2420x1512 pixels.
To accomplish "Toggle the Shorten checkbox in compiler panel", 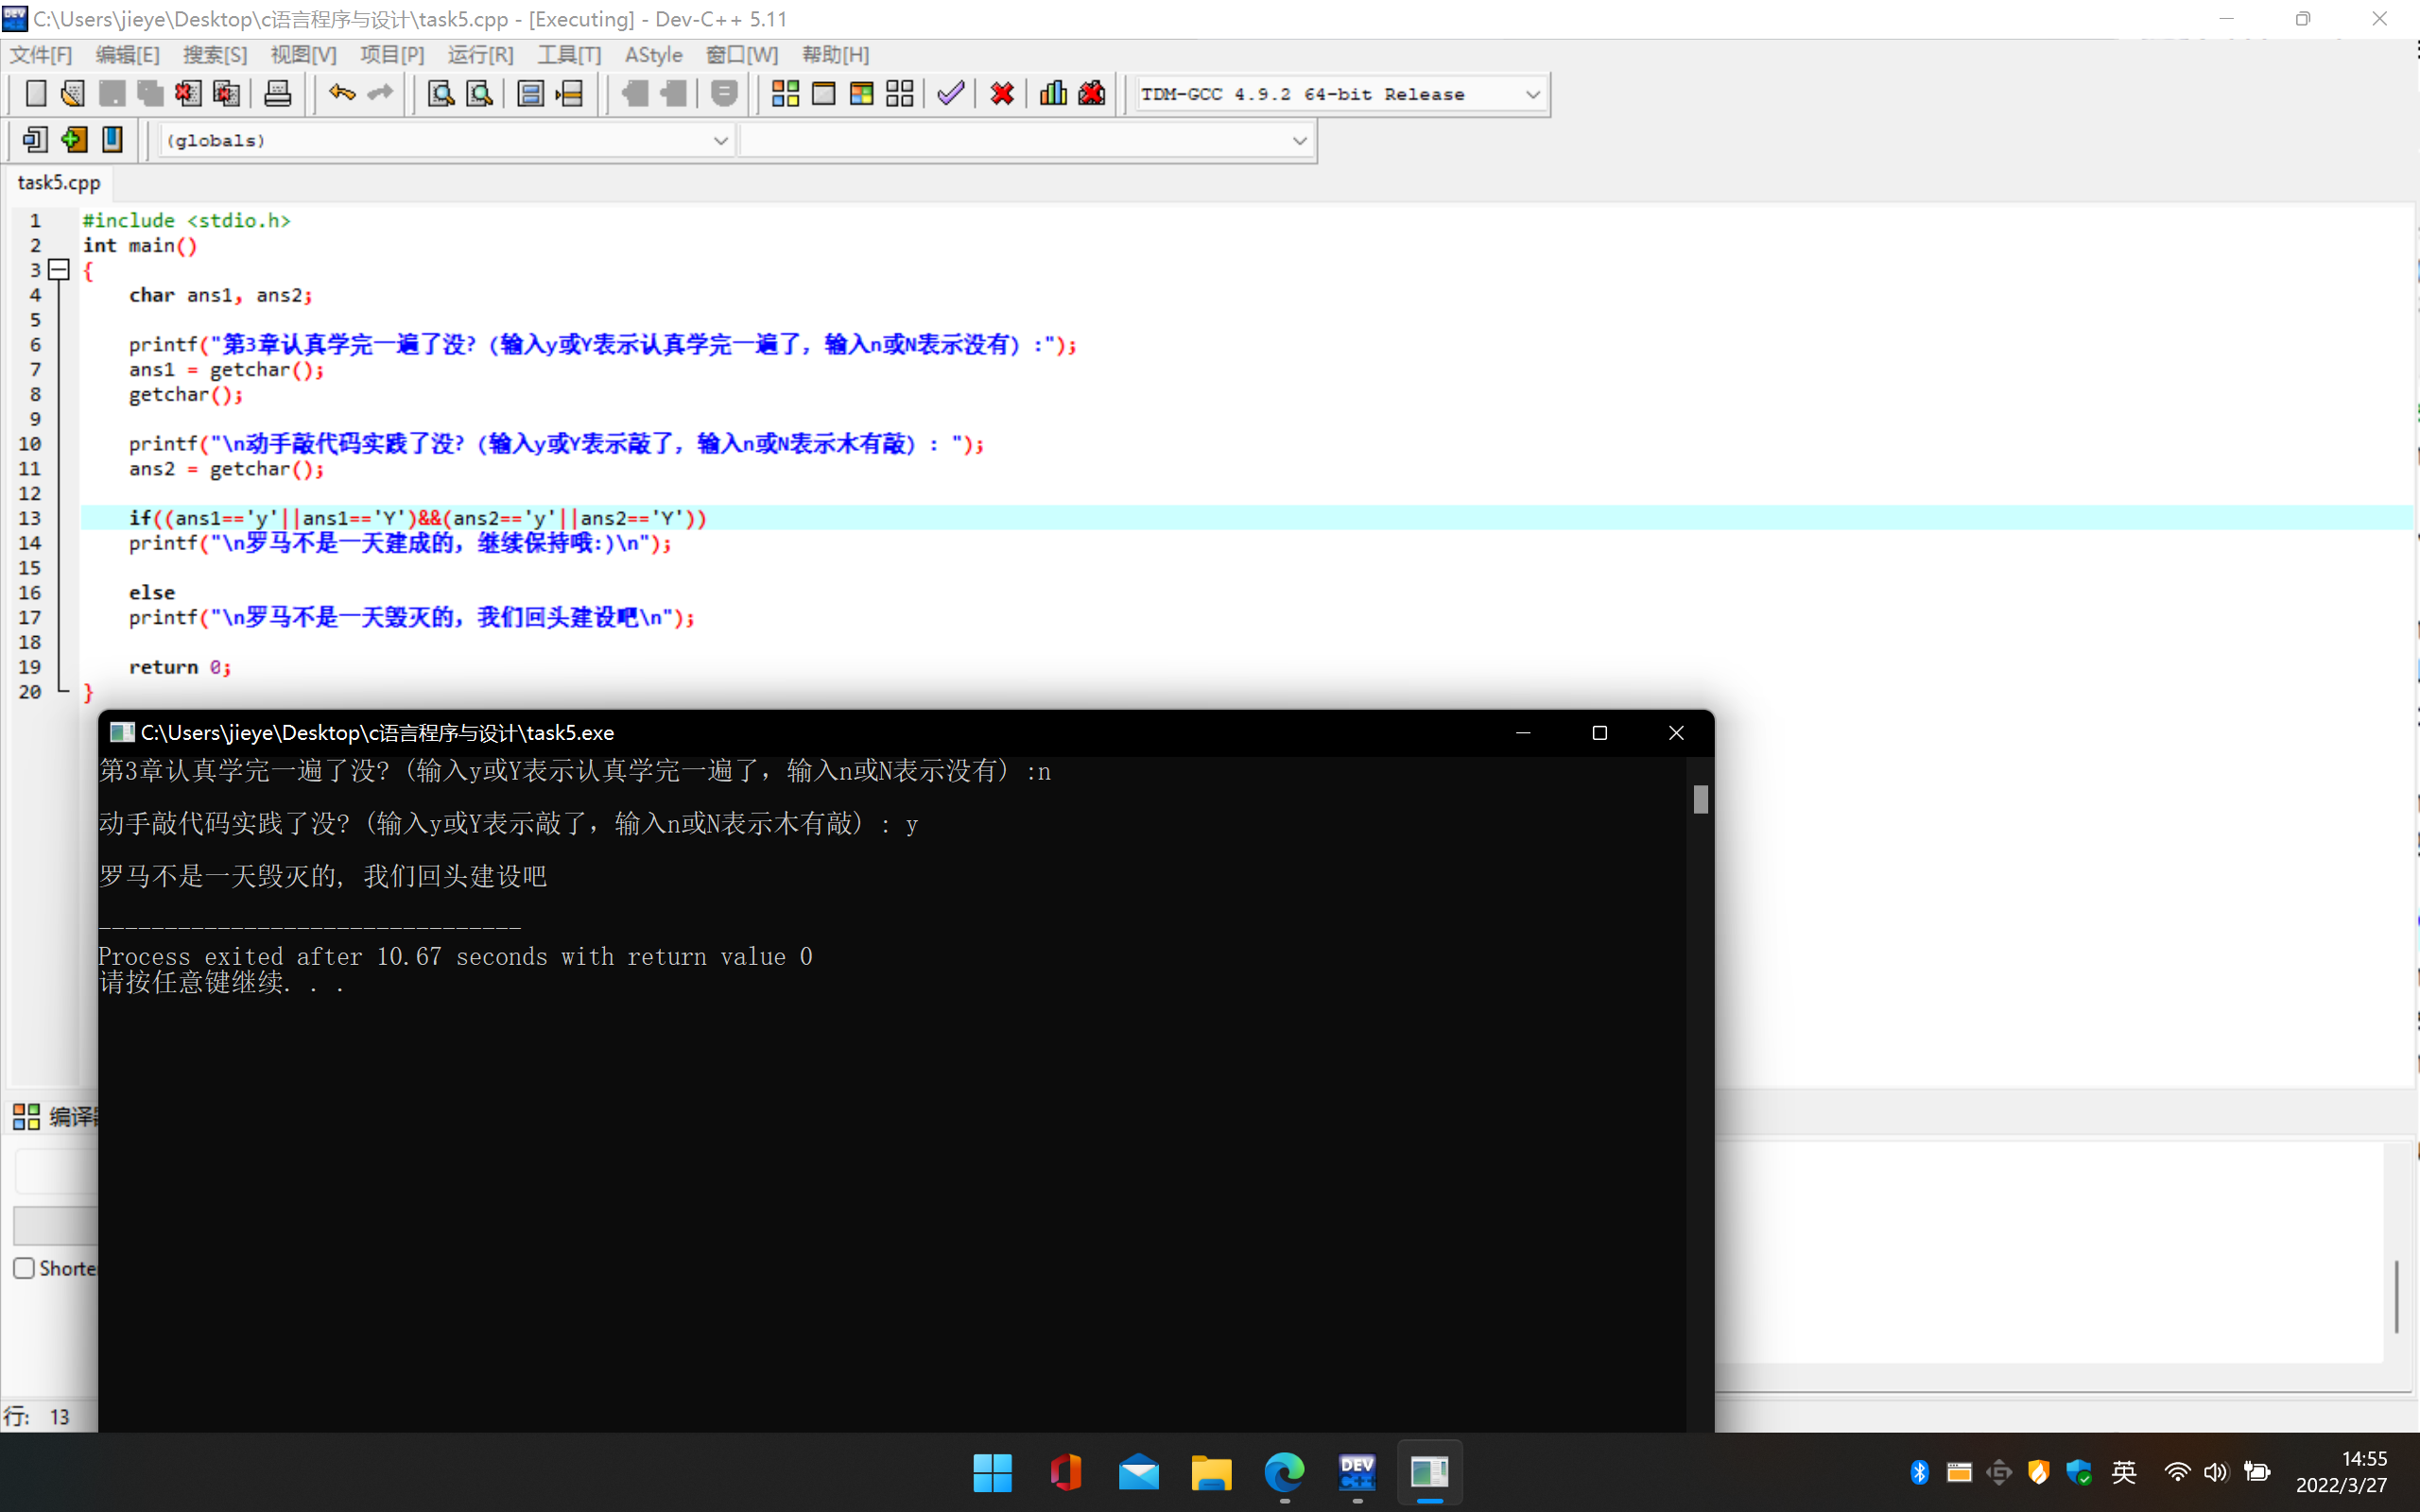I will (x=25, y=1268).
